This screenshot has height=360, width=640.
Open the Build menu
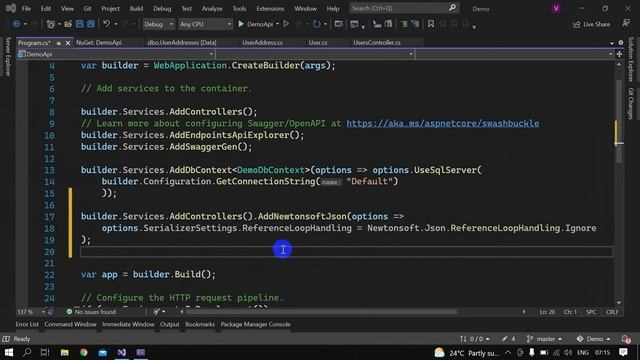pyautogui.click(x=136, y=9)
